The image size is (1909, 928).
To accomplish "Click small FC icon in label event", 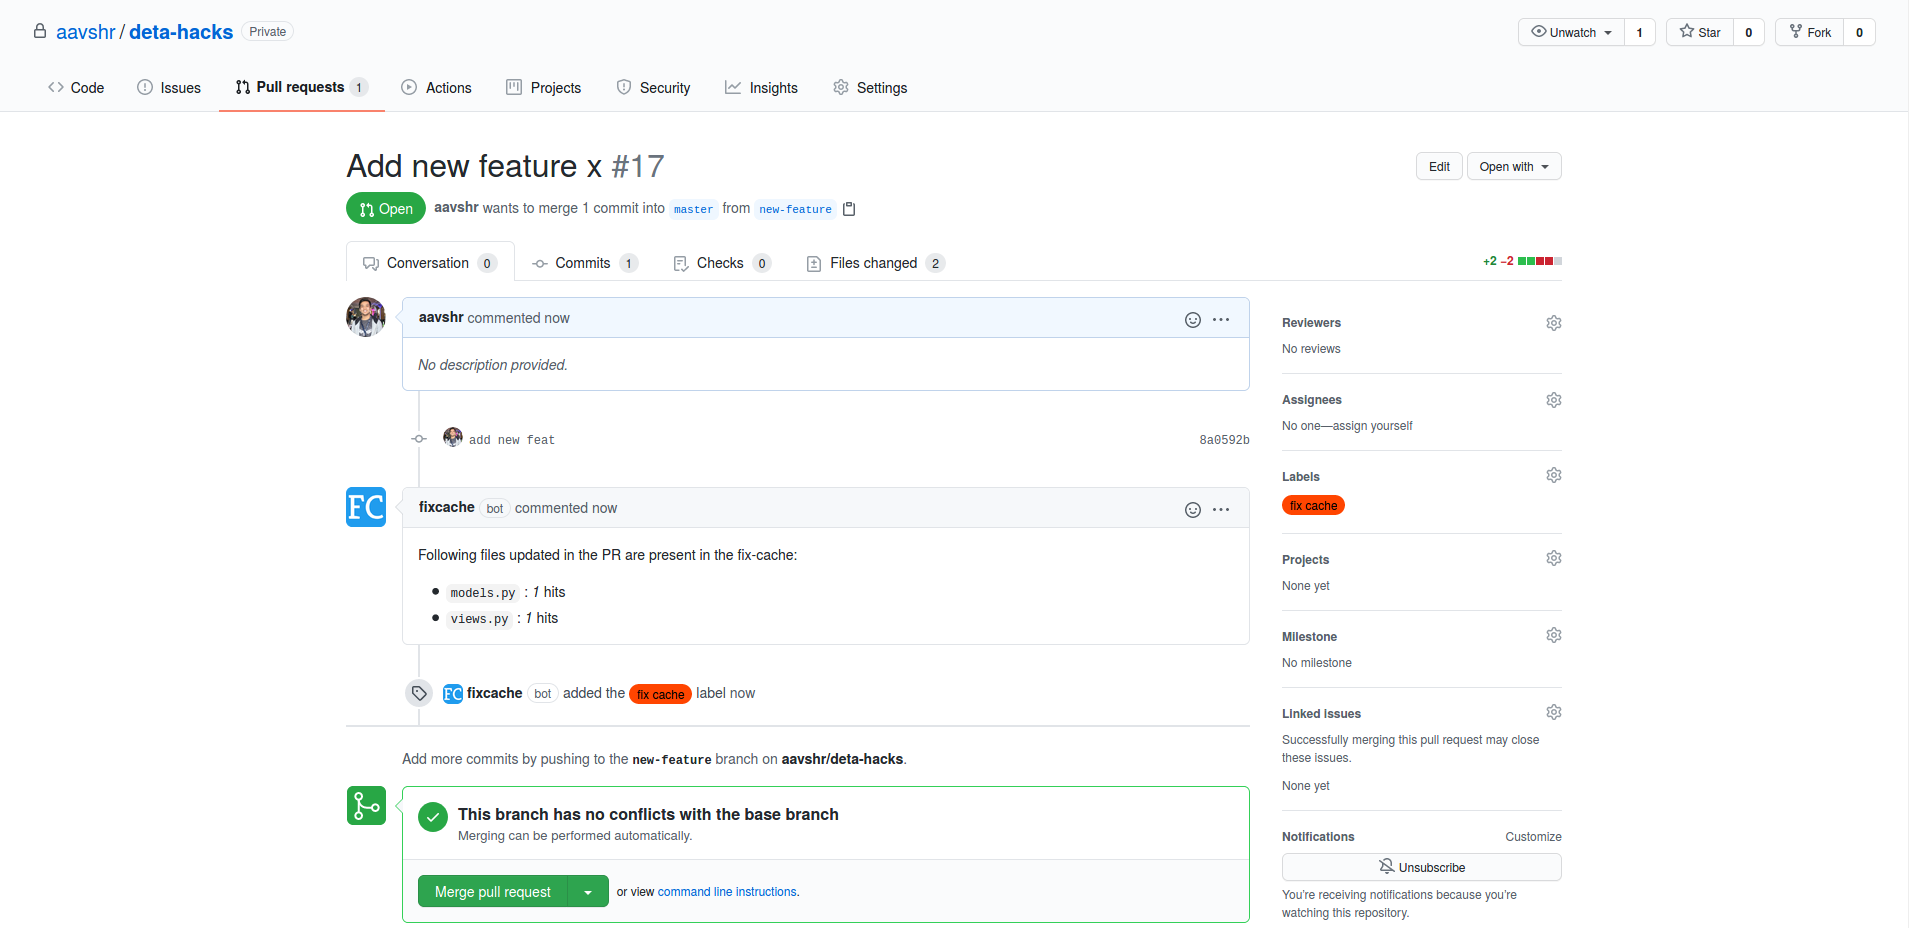I will 453,694.
